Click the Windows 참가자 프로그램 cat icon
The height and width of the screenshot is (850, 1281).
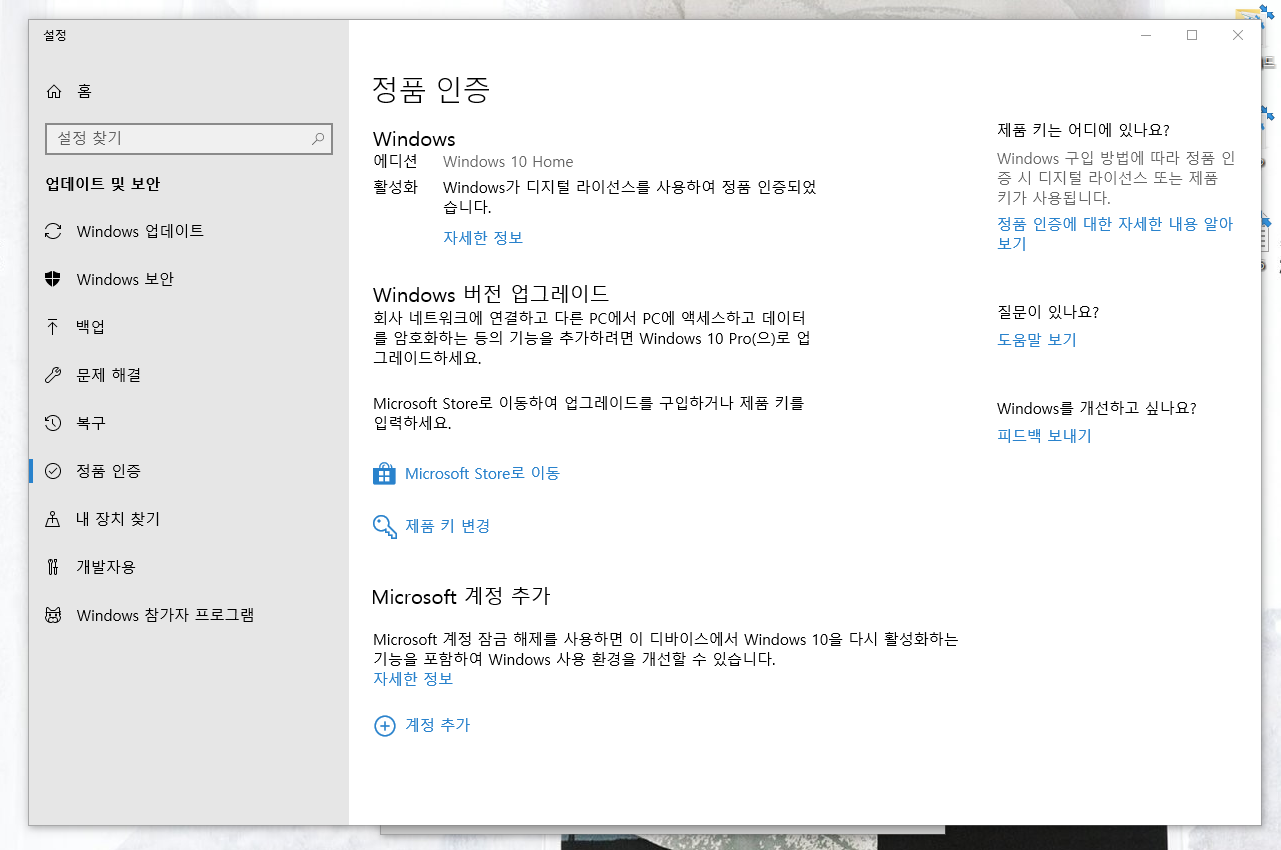pos(54,615)
